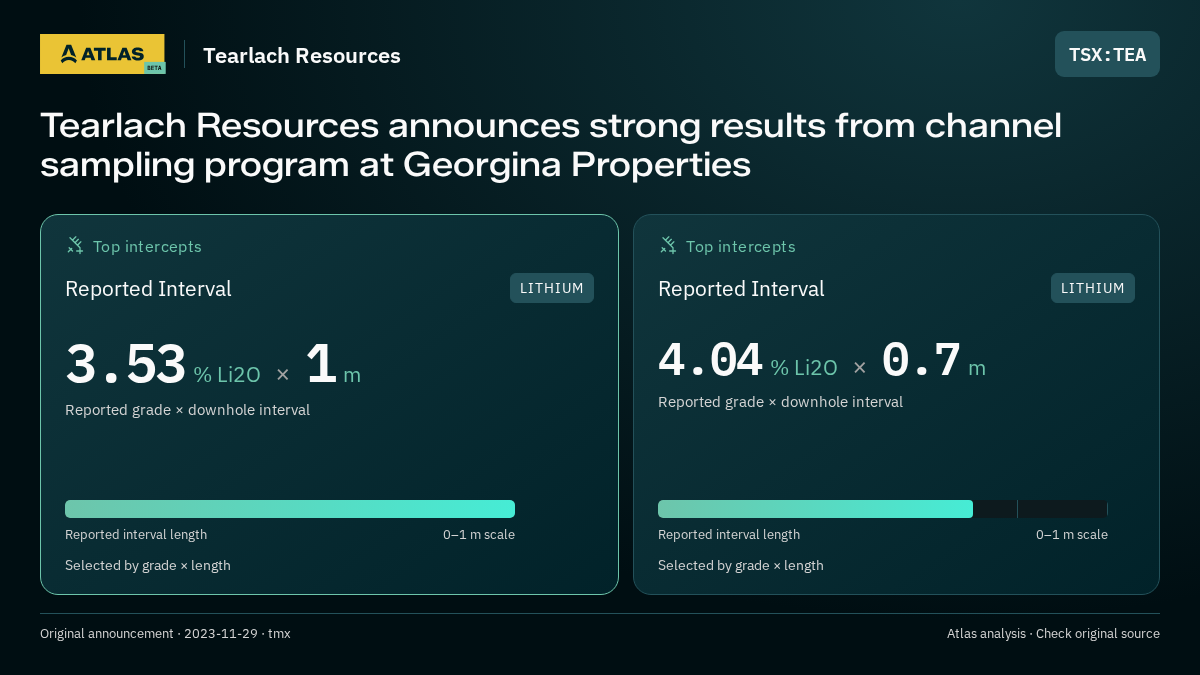Click 'Reported interval length' in the 3.53 card

pos(136,535)
